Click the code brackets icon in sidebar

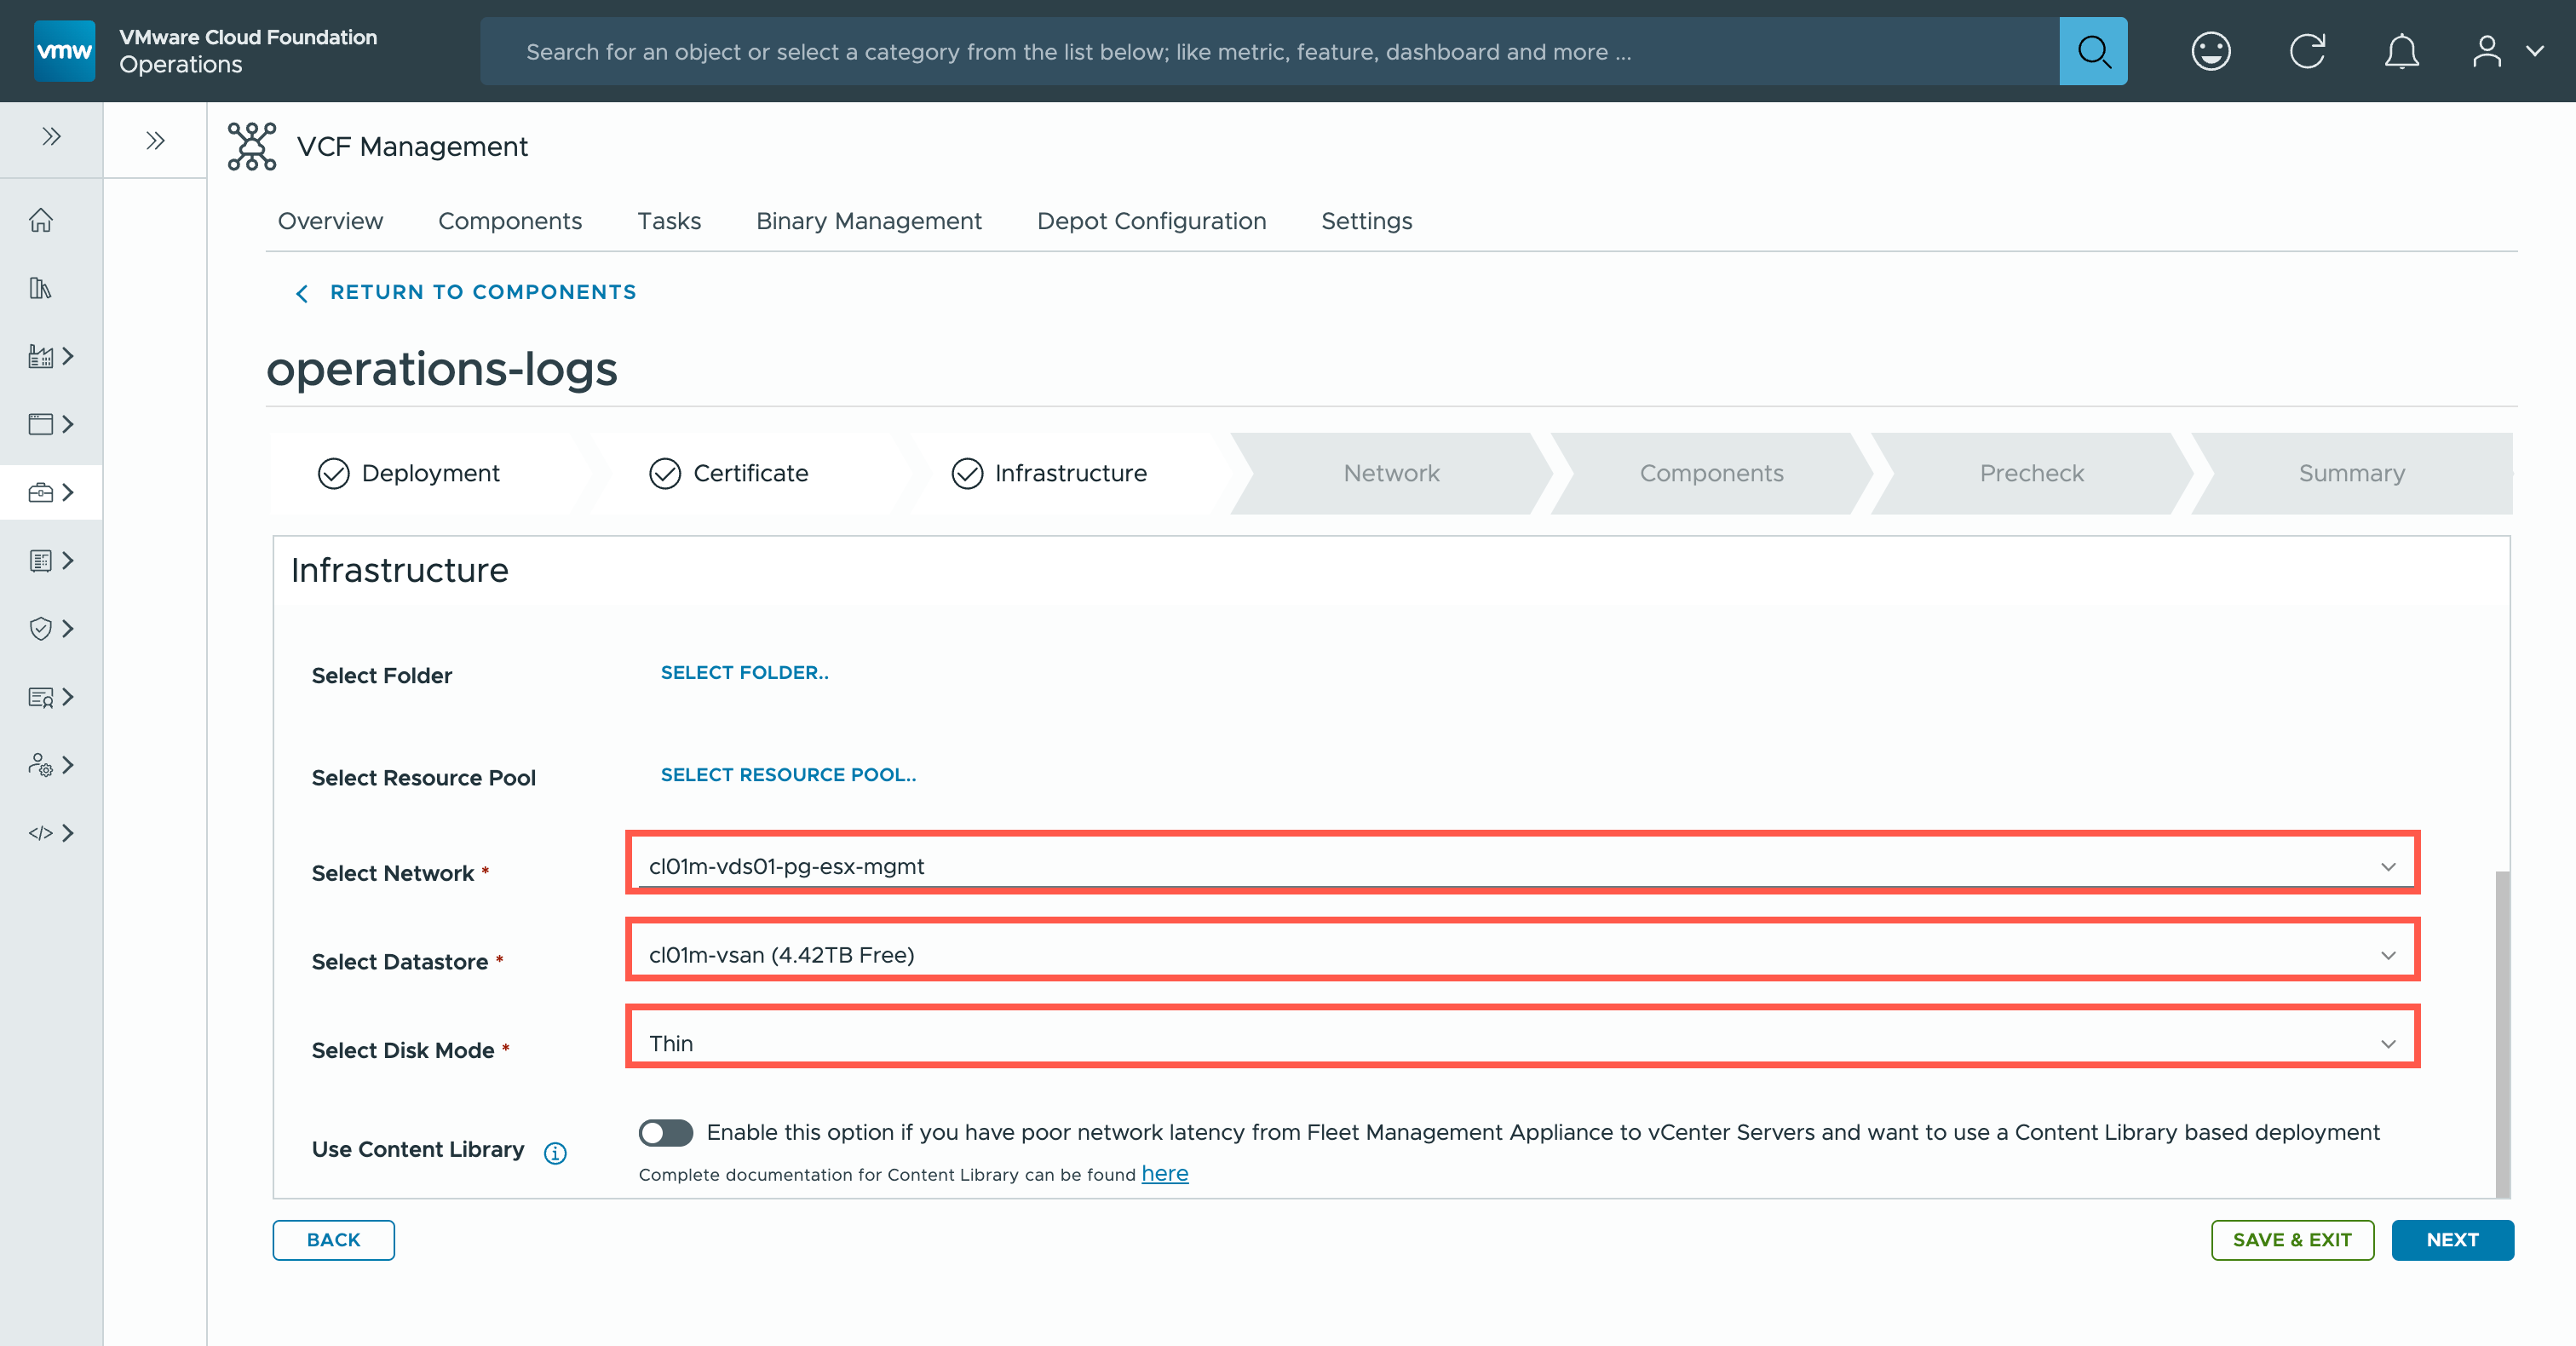pos(40,833)
